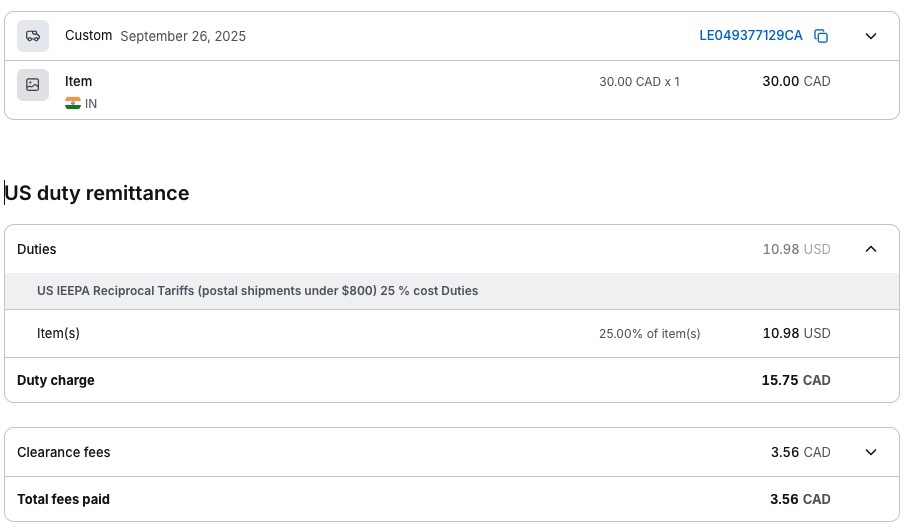Click the Total fees paid label

click(63, 499)
